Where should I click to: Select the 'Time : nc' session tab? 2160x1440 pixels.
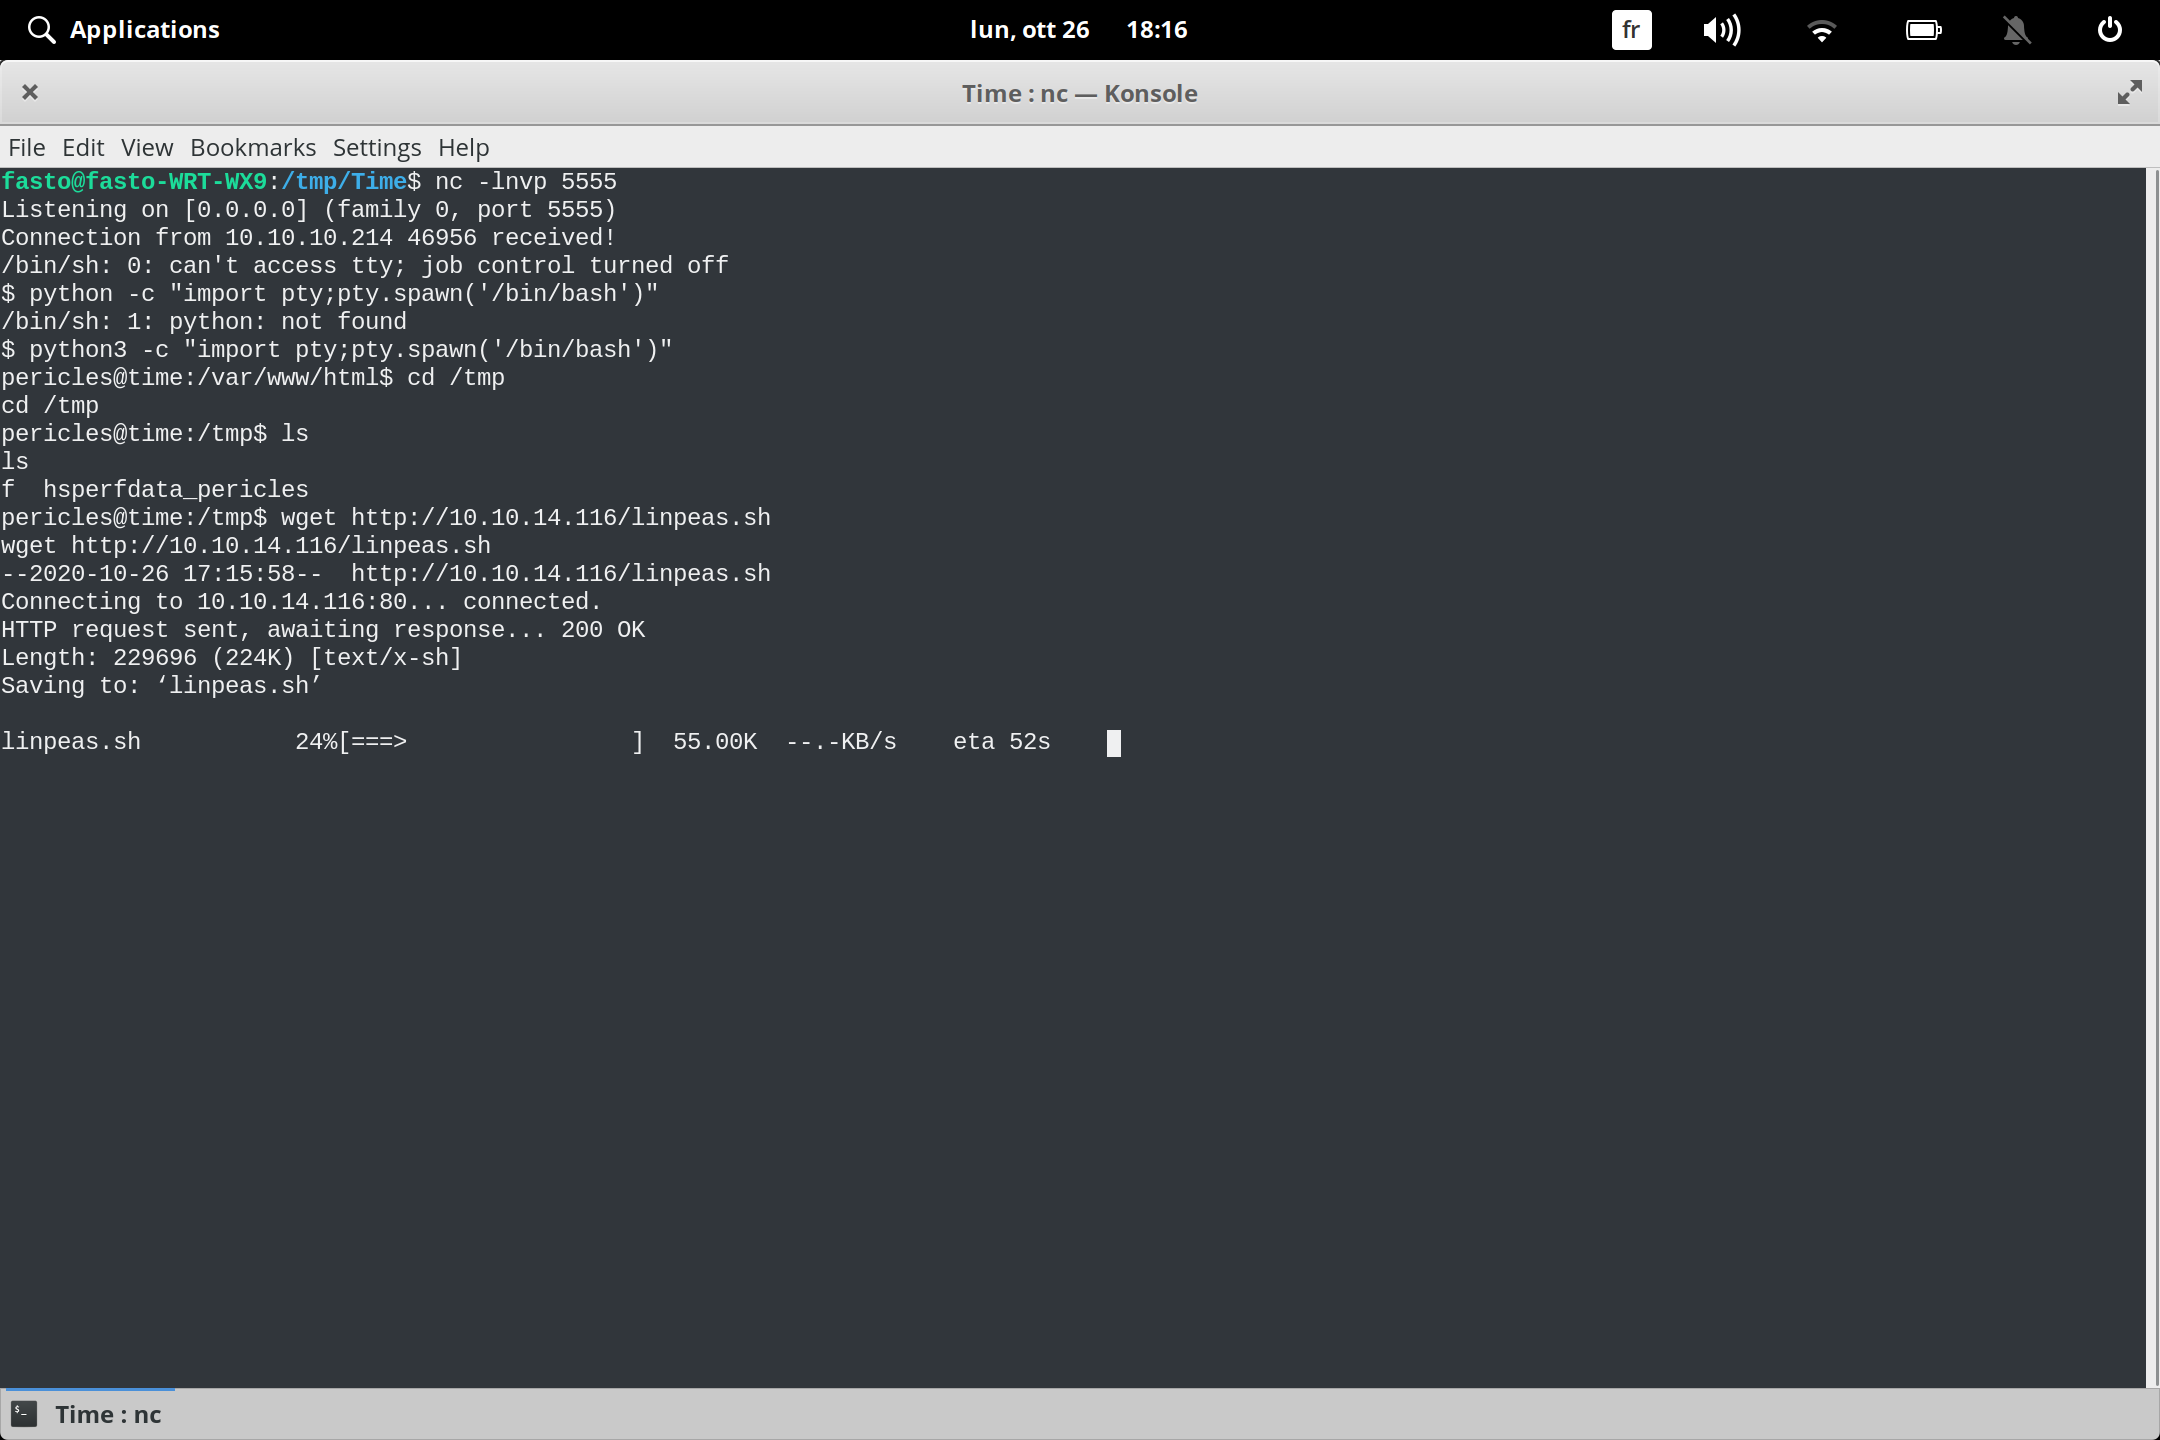pyautogui.click(x=107, y=1413)
